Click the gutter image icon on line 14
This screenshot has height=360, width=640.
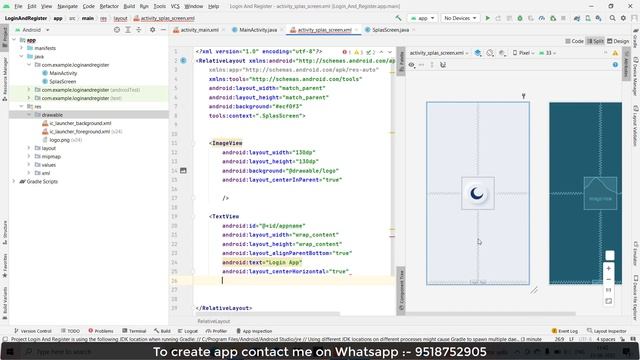[x=183, y=171]
